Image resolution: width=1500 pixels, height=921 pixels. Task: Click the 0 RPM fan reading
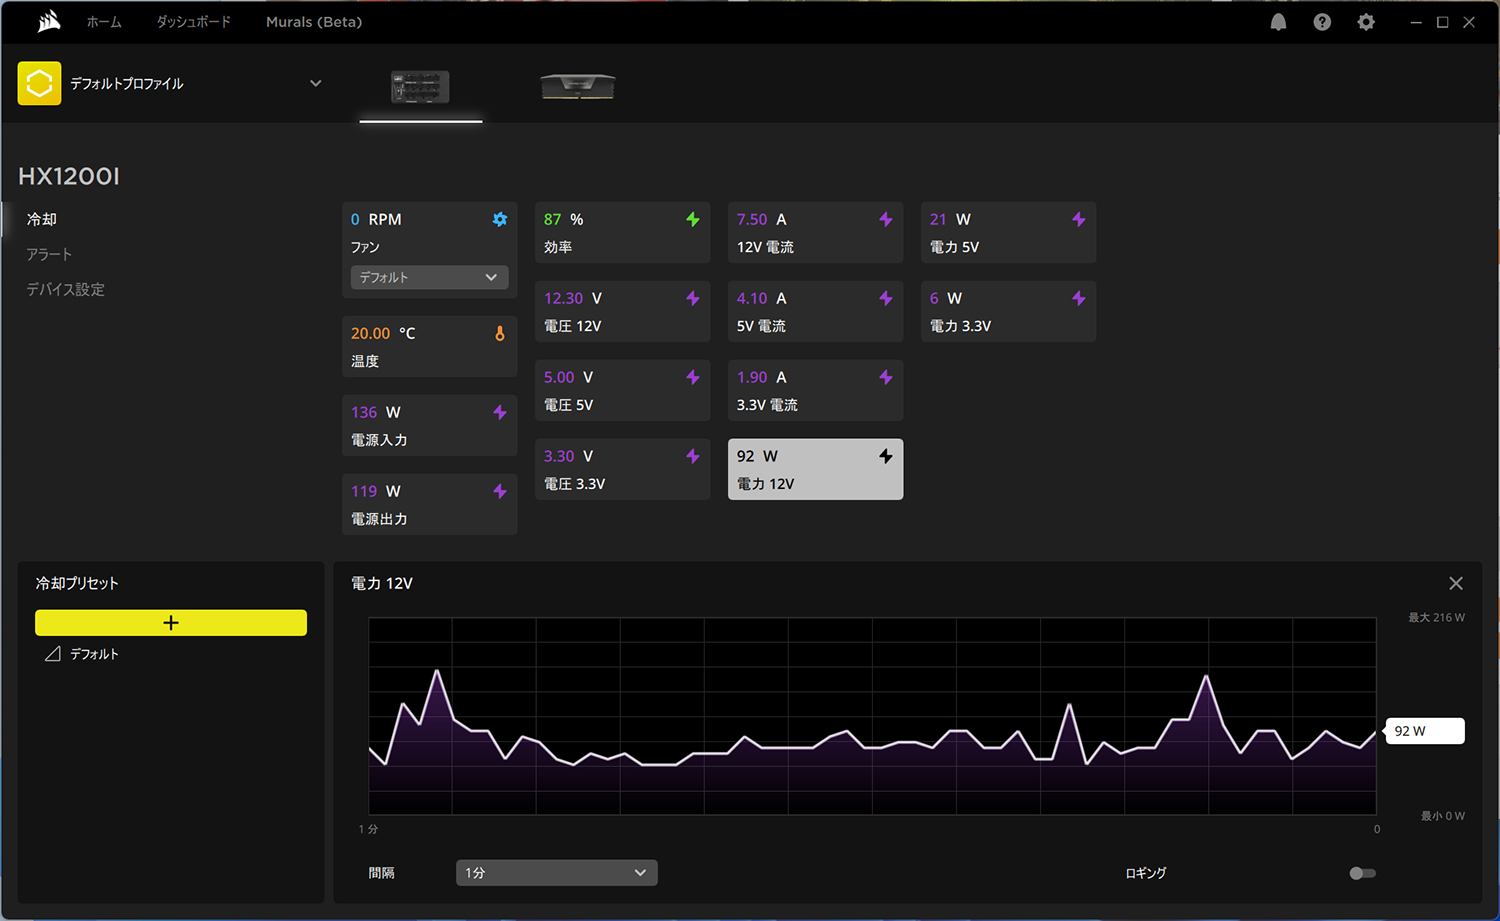click(376, 219)
